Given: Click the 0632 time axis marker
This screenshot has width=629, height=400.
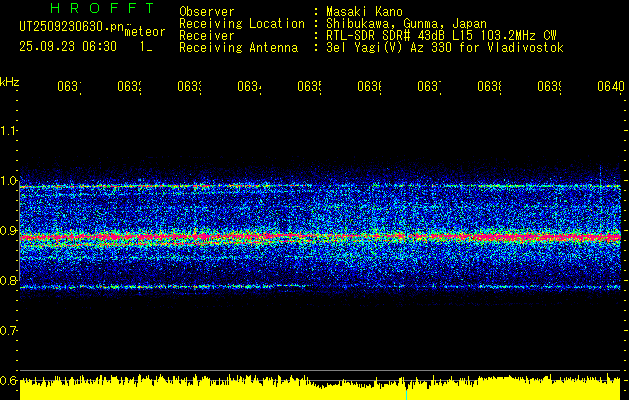Looking at the screenshot, I should click(129, 87).
